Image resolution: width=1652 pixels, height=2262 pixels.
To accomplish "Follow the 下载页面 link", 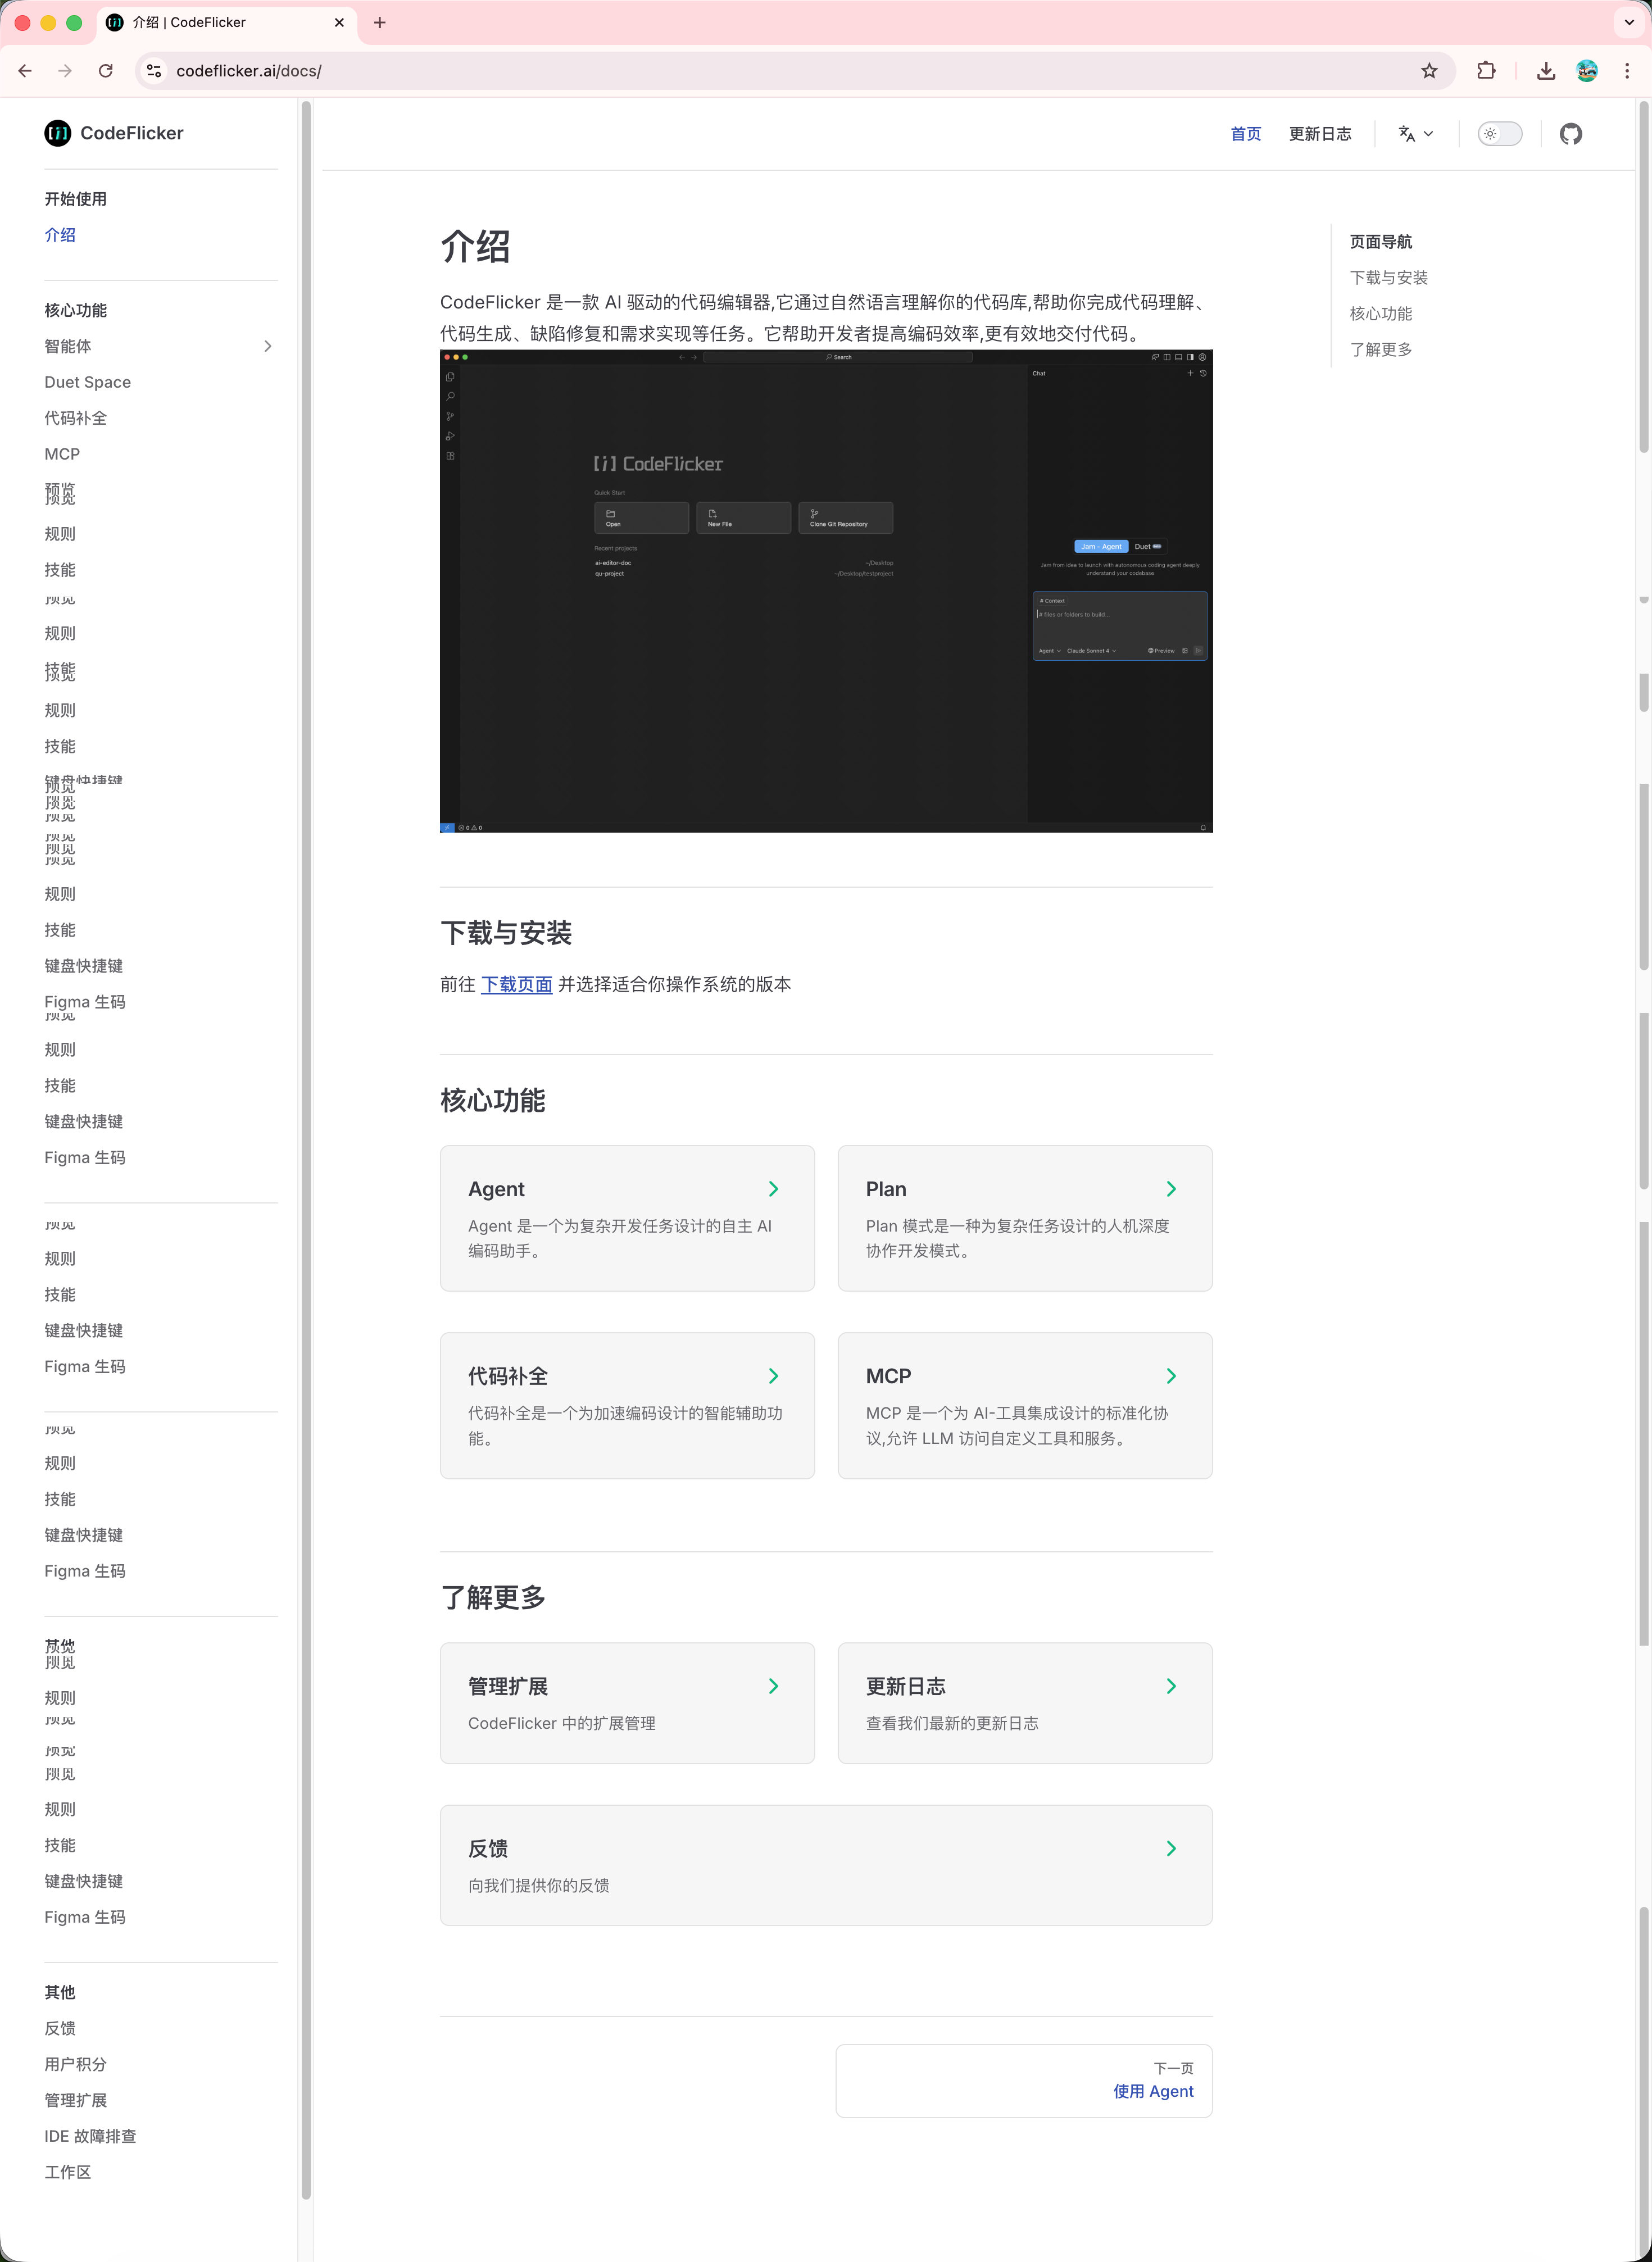I will [516, 985].
